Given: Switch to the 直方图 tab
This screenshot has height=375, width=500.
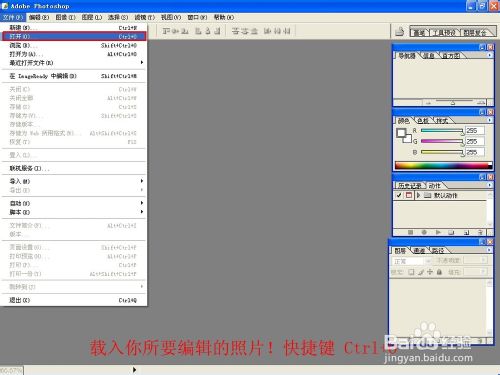Looking at the screenshot, I should pos(451,56).
